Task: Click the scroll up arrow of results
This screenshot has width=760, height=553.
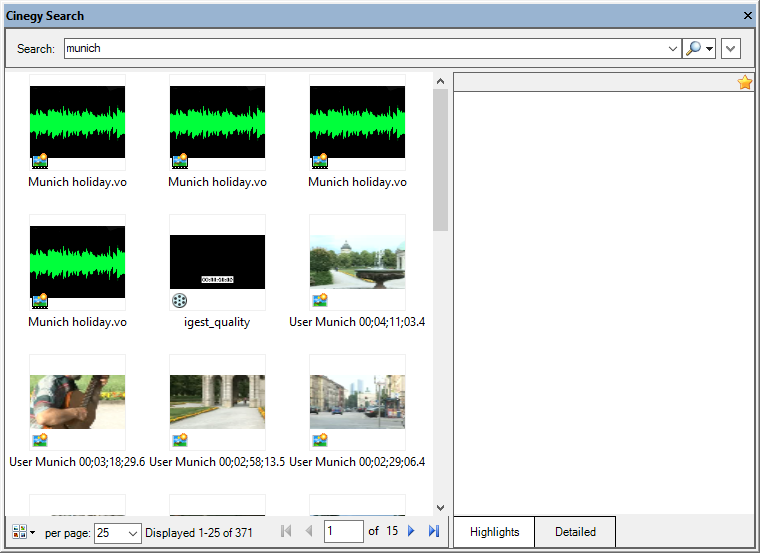Action: point(440,81)
